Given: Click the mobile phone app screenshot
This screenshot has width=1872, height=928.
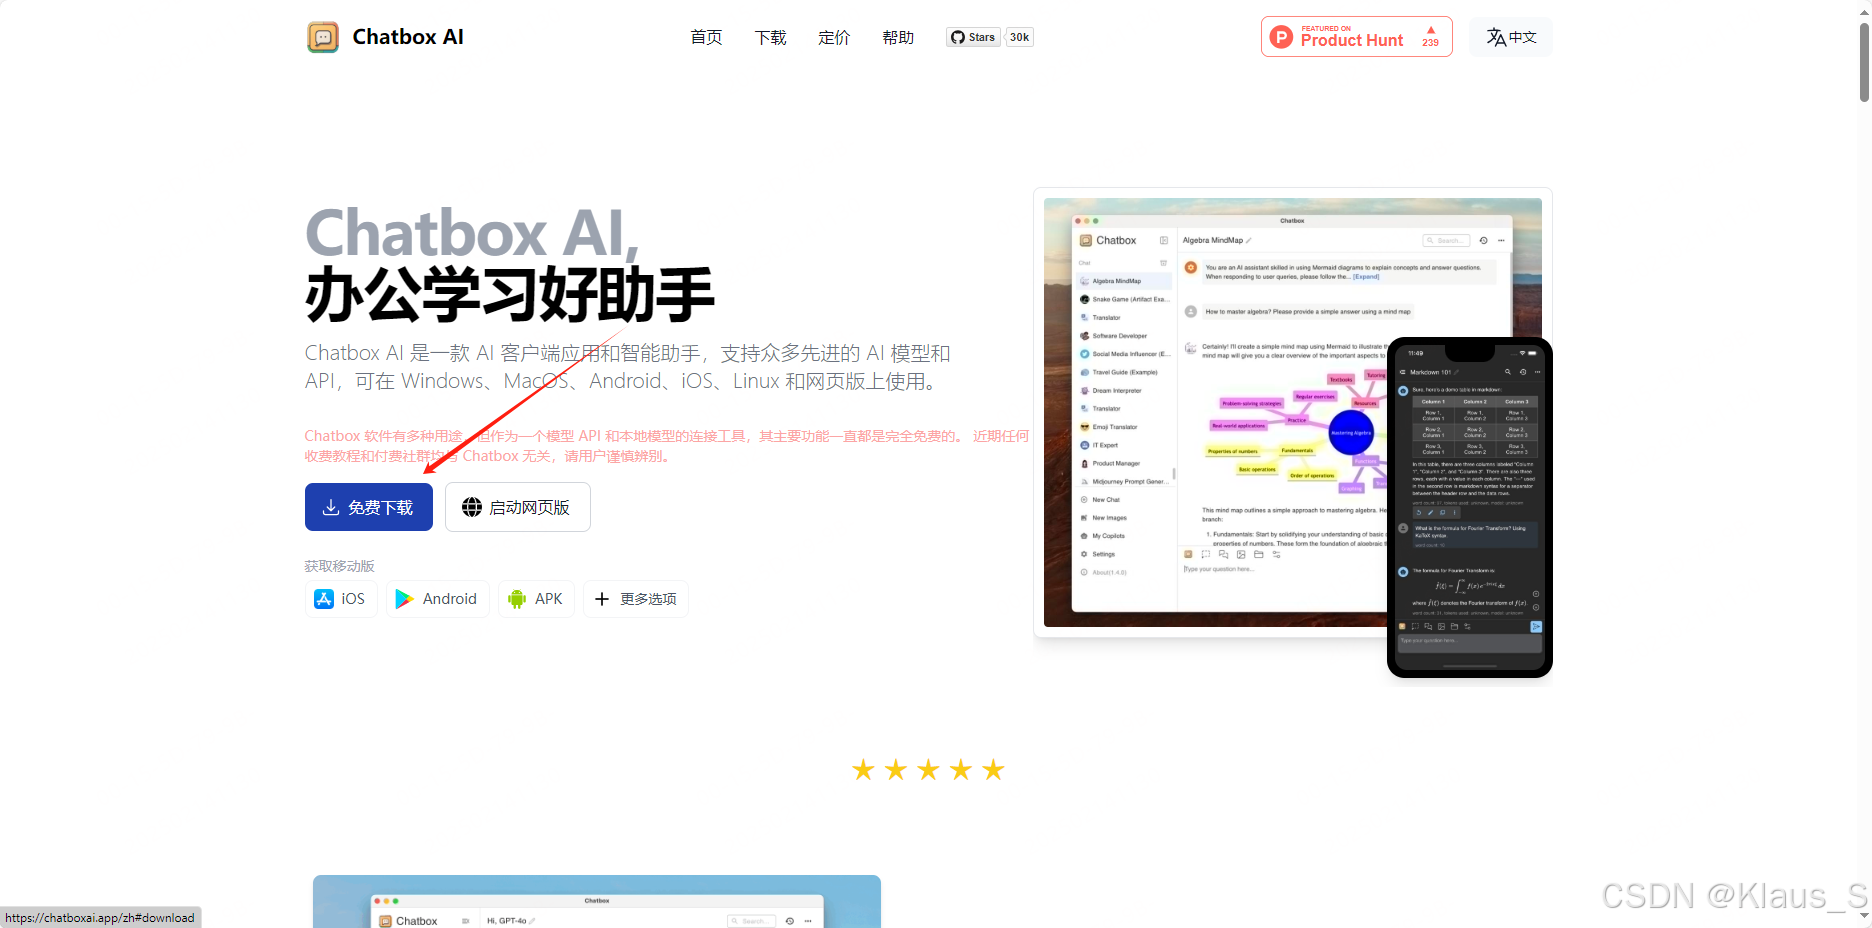Looking at the screenshot, I should point(1469,507).
